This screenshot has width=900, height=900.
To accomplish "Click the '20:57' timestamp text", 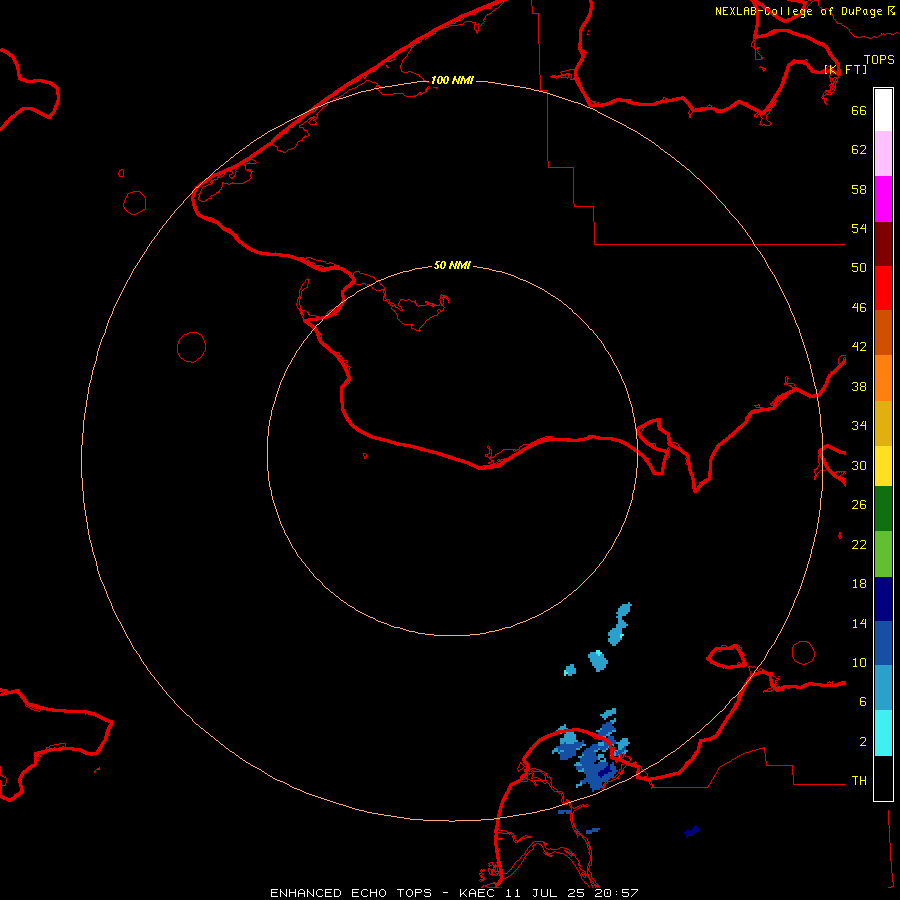I will [618, 893].
